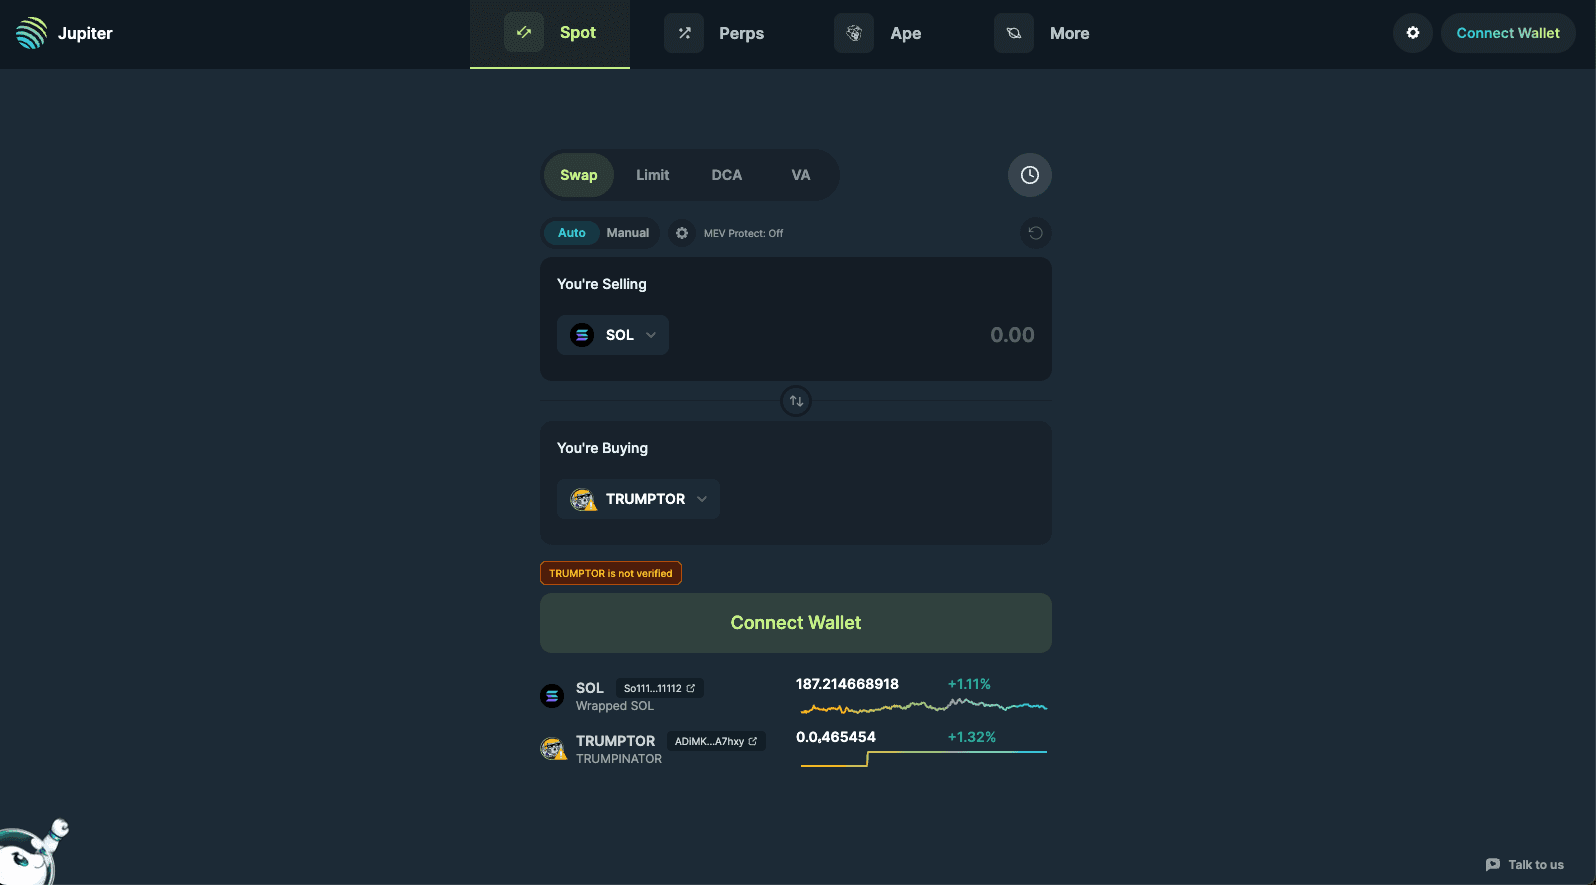Click the Jupiter logo icon

(31, 33)
